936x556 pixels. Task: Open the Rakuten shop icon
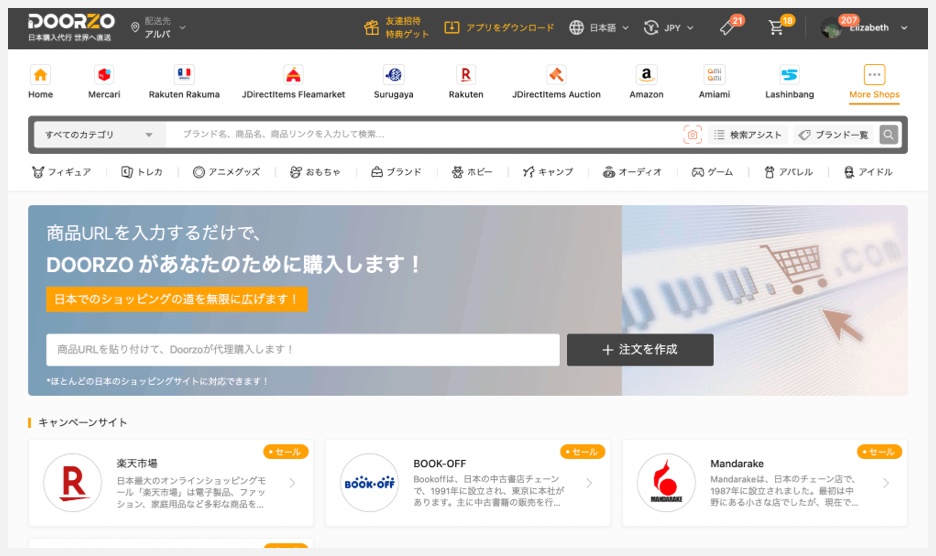[x=466, y=75]
